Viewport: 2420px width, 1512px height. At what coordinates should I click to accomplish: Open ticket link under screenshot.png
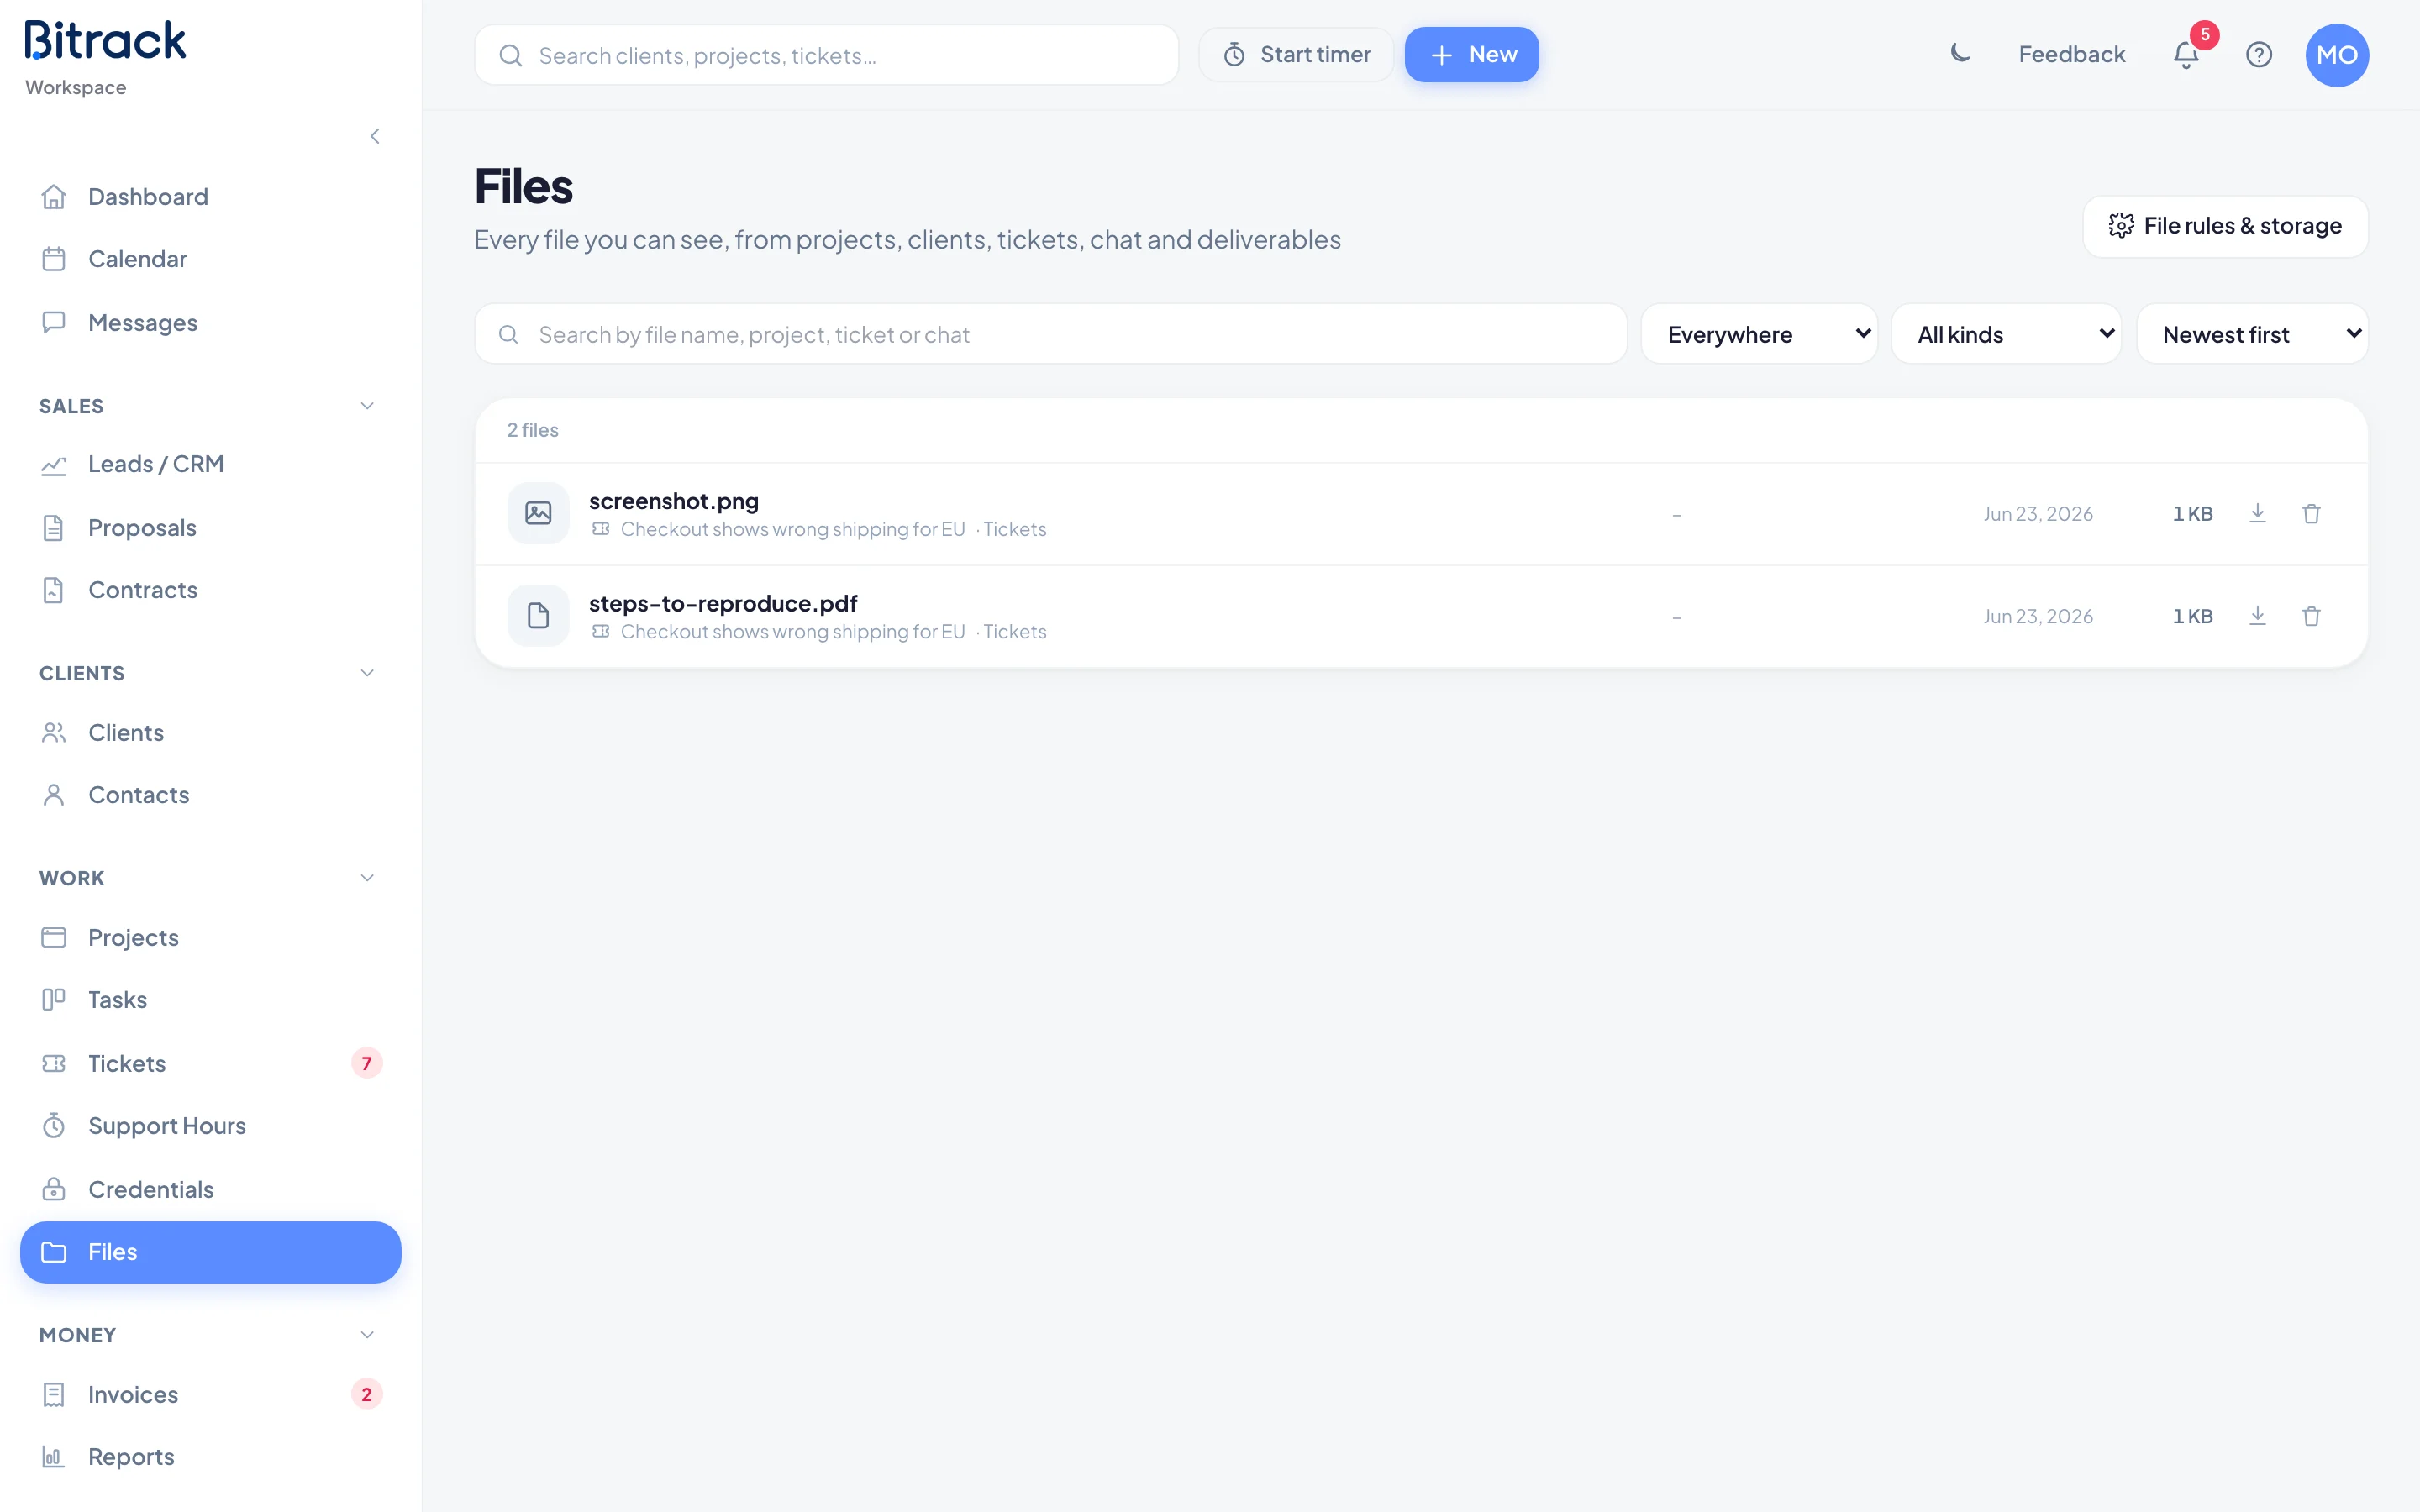coord(792,529)
